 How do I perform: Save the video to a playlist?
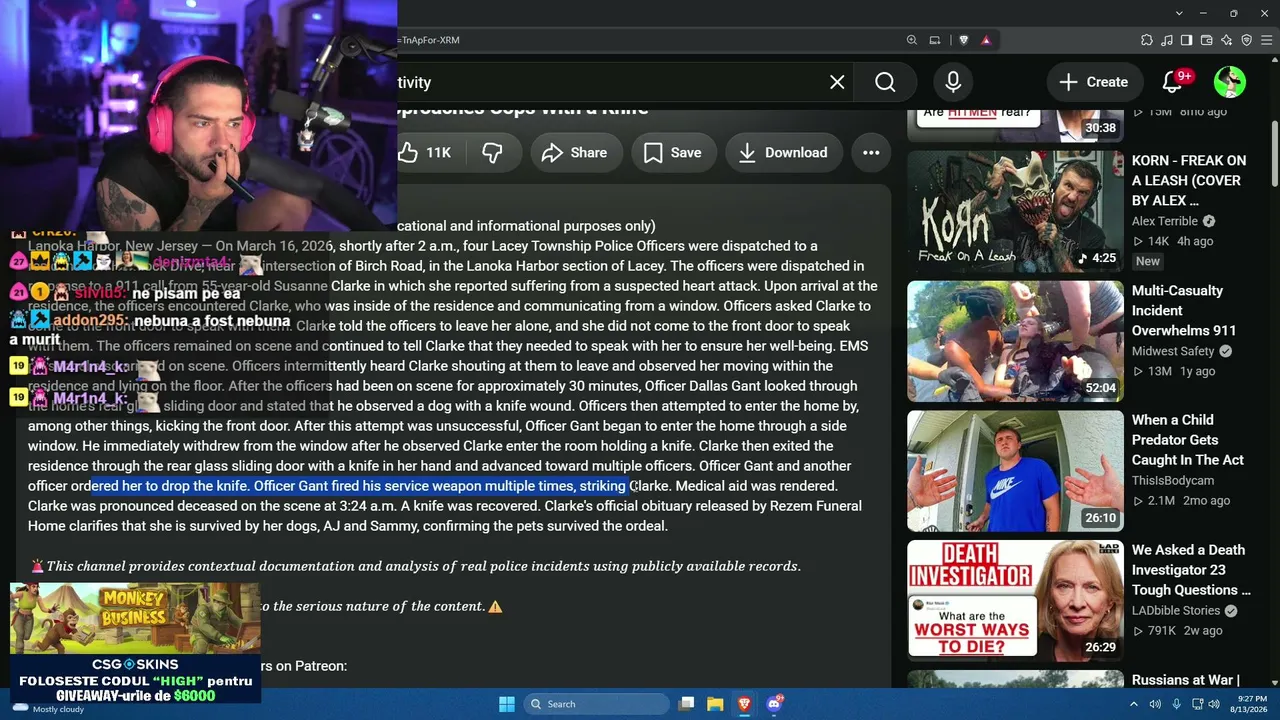tap(672, 153)
